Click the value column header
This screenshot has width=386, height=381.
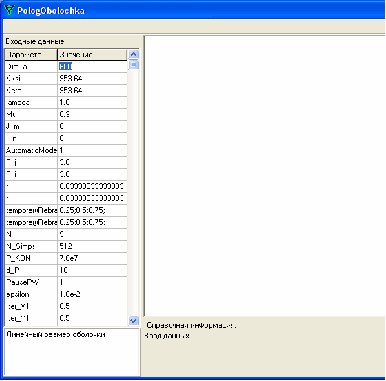pos(92,54)
